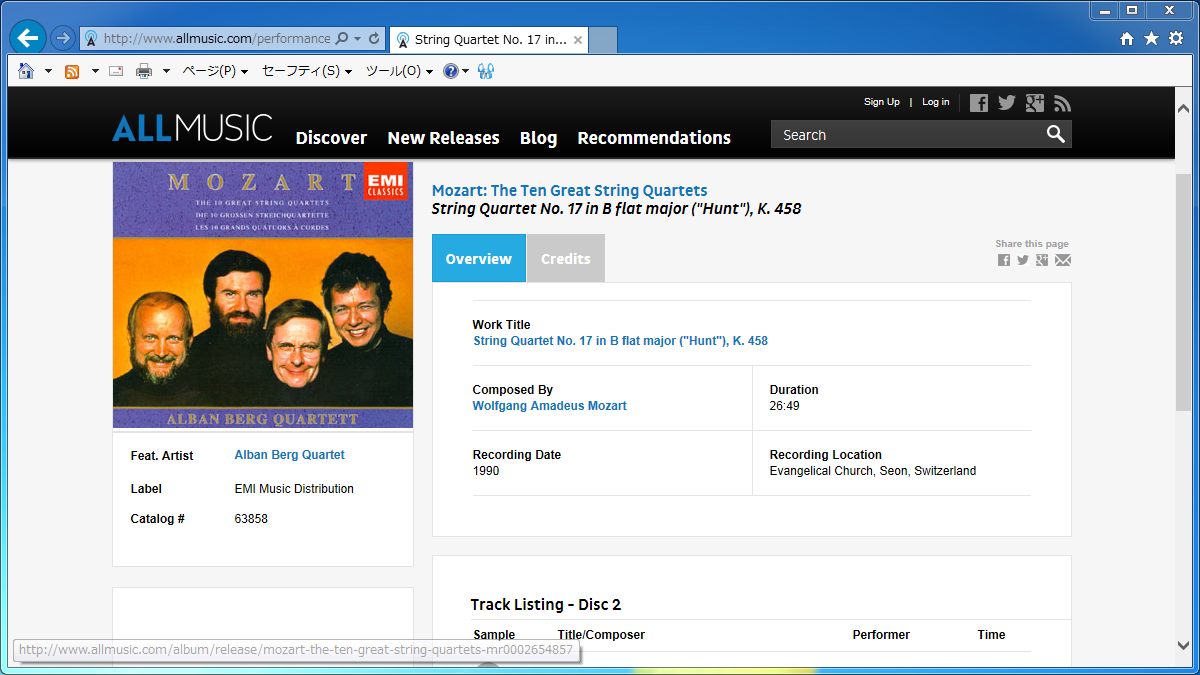Open the Work Title String Quartet No. 17 link
1200x675 pixels.
tap(620, 341)
